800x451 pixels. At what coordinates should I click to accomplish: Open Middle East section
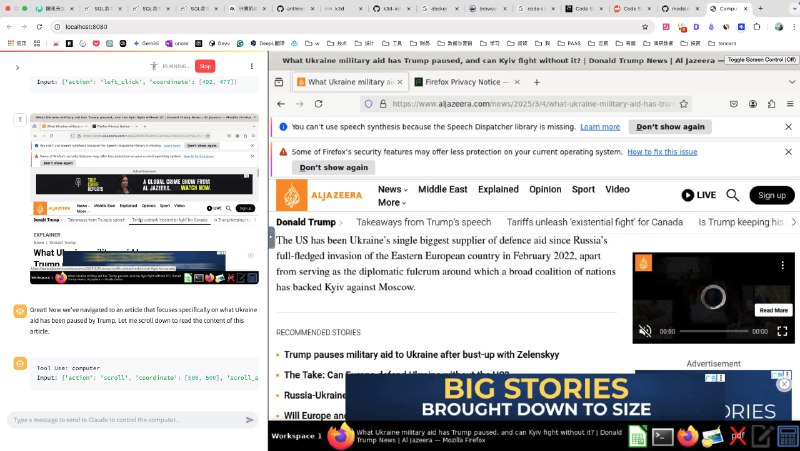442,189
